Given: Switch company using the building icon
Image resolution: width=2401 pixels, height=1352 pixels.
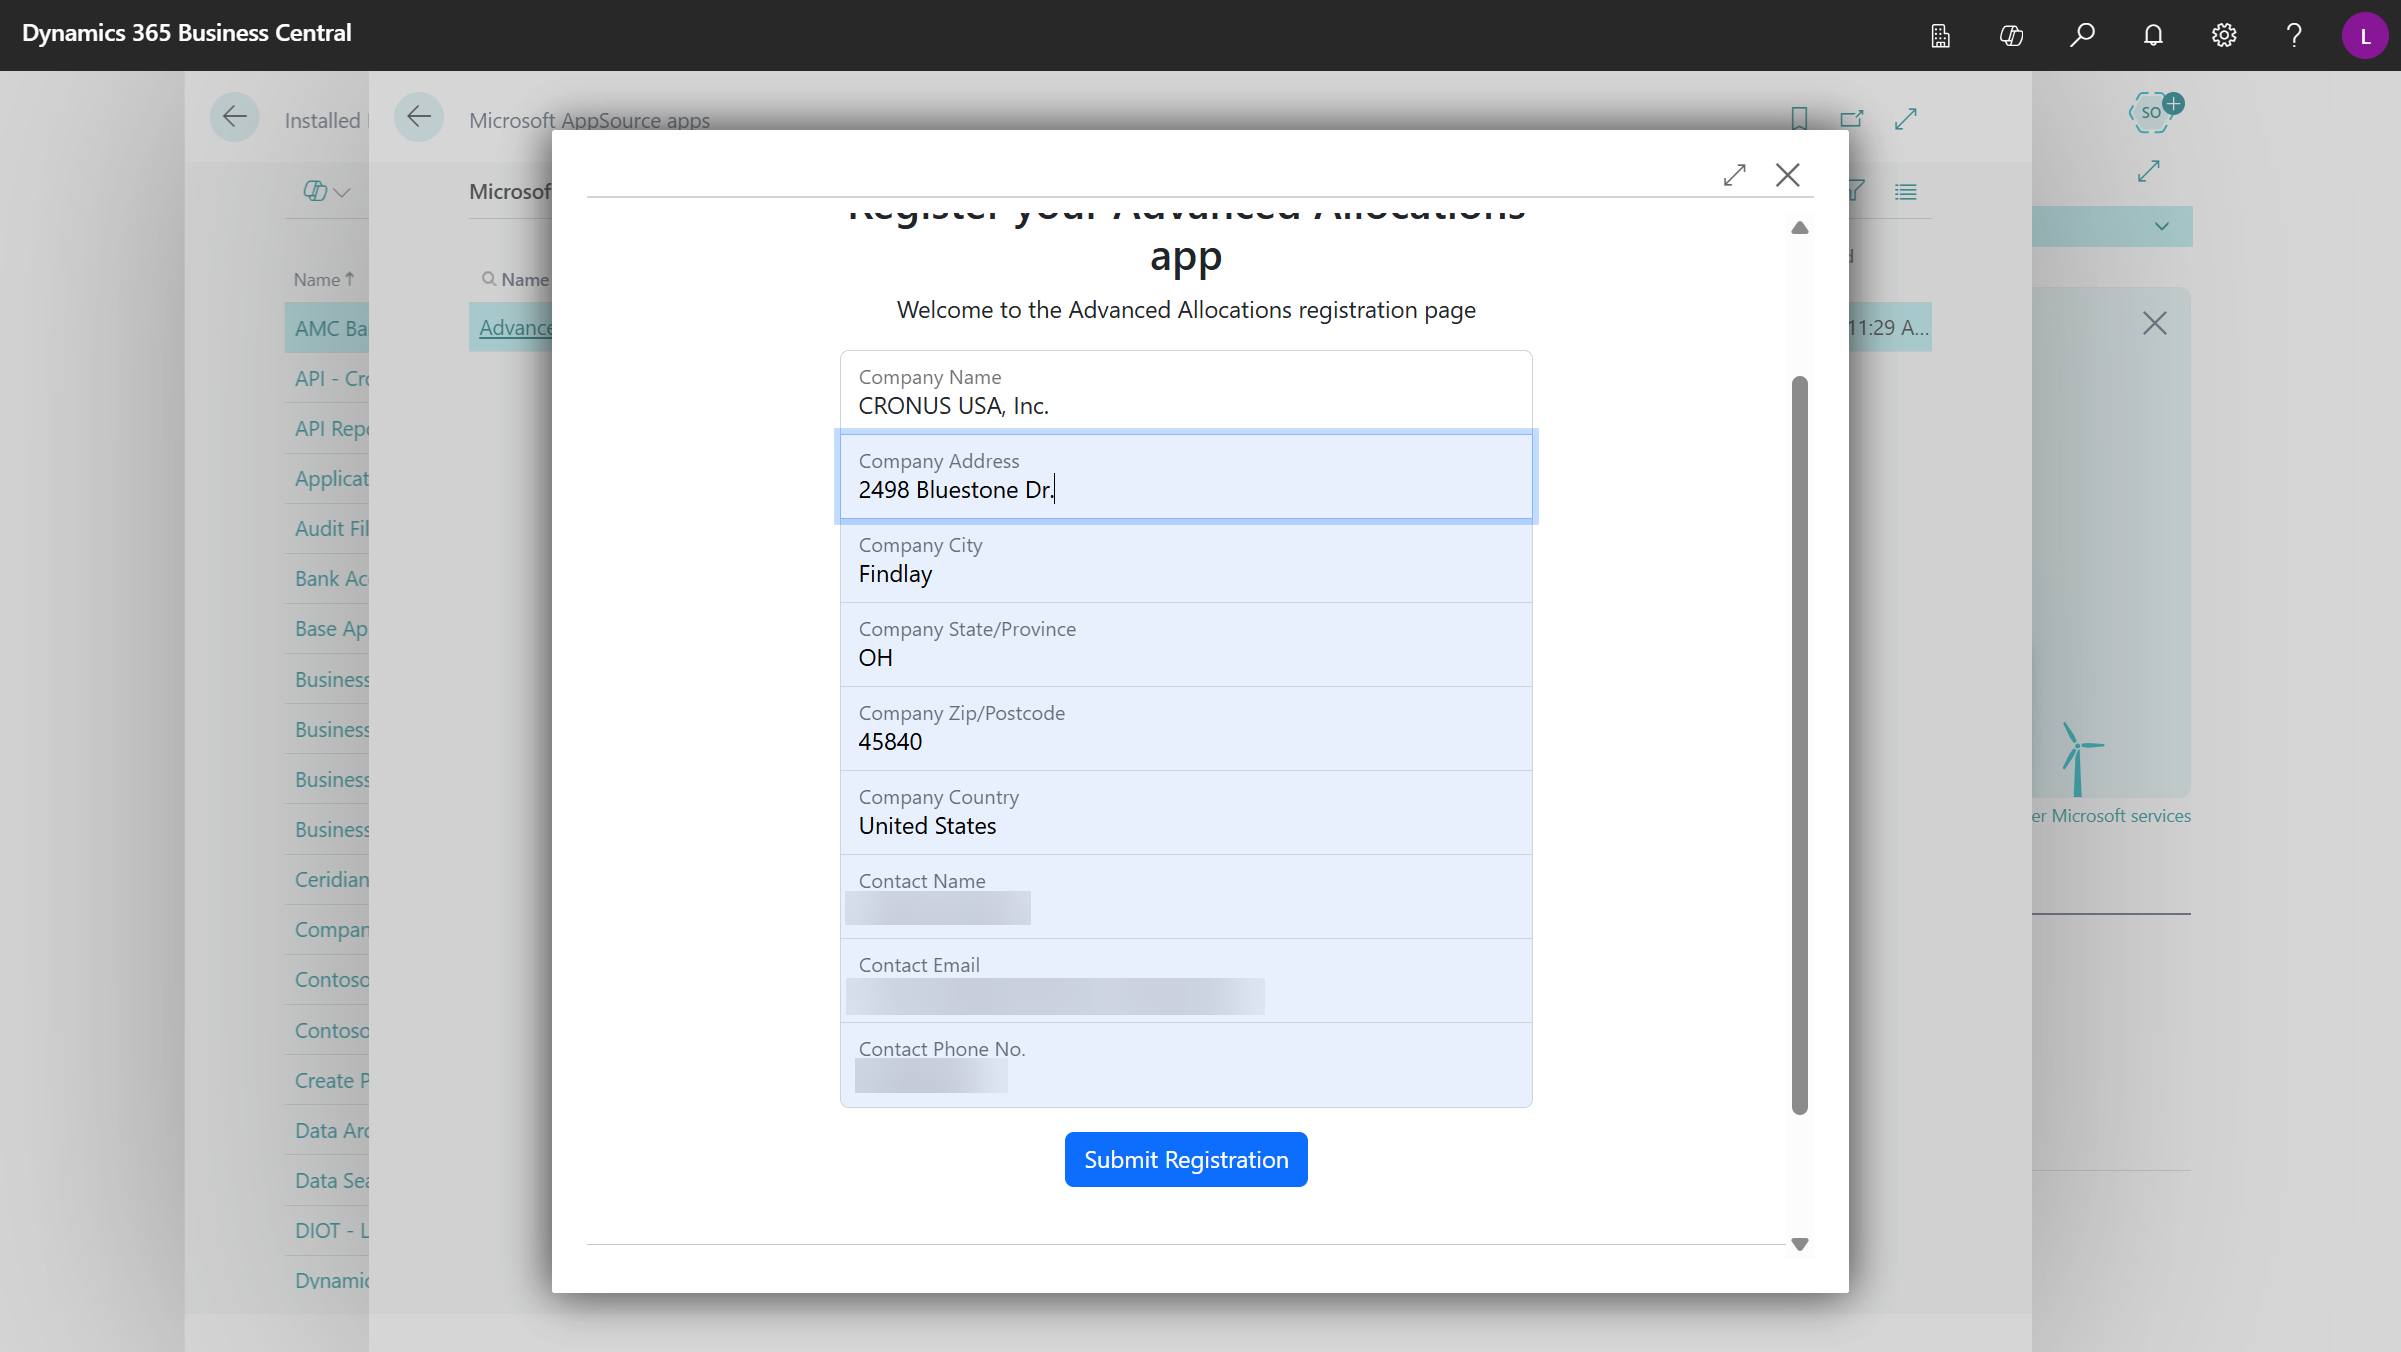Looking at the screenshot, I should click(1940, 35).
